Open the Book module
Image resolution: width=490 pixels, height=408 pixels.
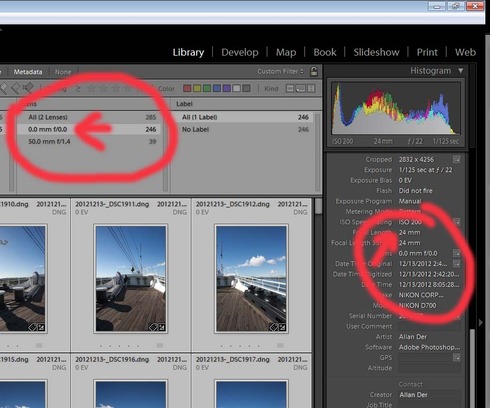pyautogui.click(x=325, y=52)
